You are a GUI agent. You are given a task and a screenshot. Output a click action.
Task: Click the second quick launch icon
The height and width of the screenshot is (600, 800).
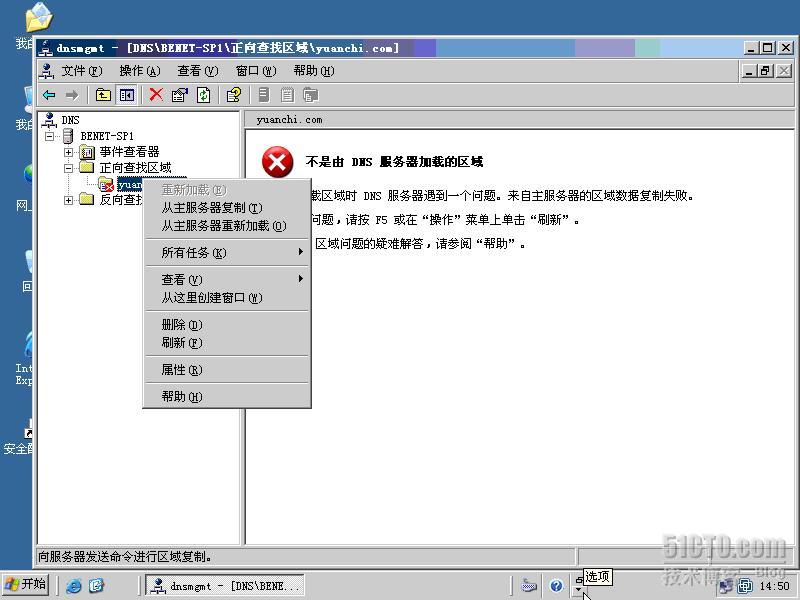96,585
